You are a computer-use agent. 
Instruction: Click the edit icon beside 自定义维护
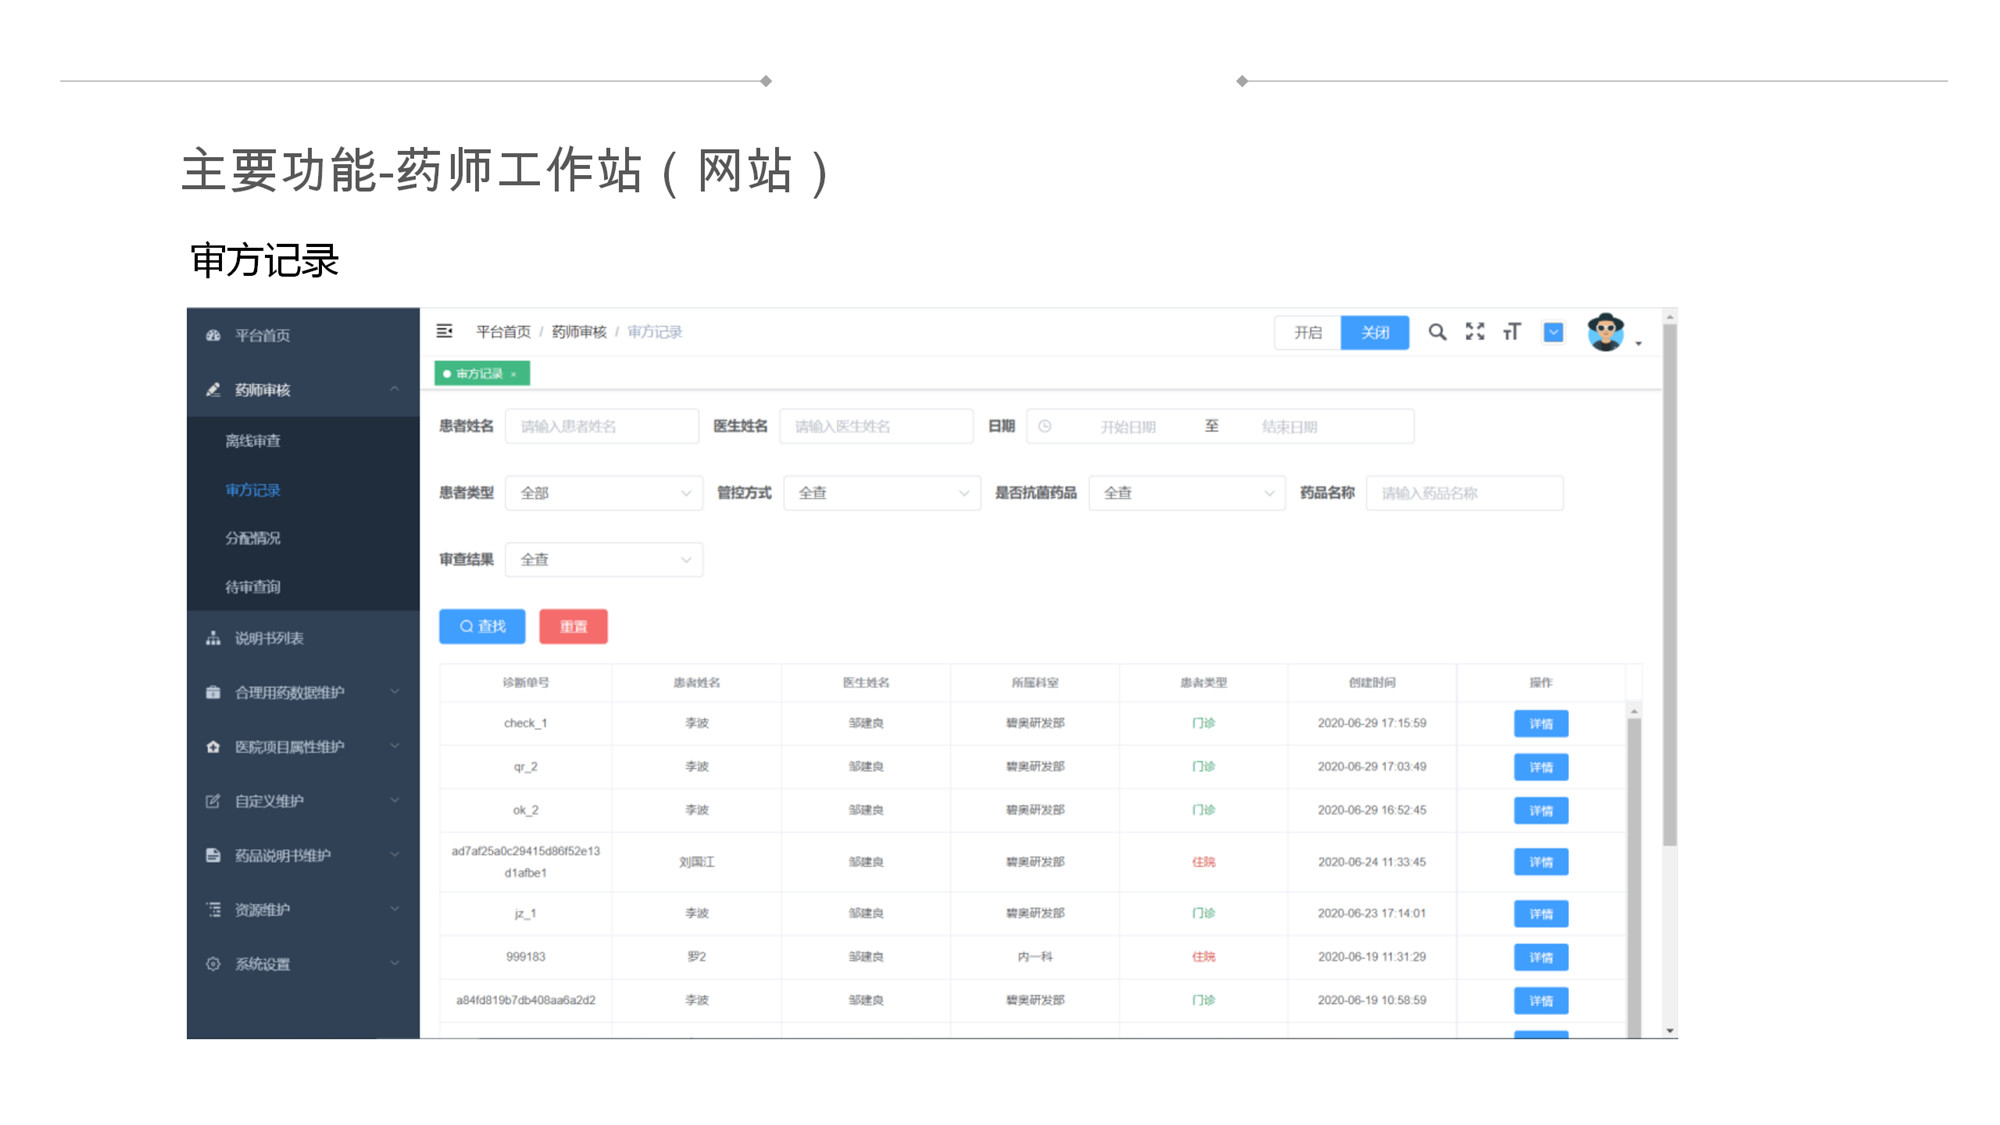213,801
